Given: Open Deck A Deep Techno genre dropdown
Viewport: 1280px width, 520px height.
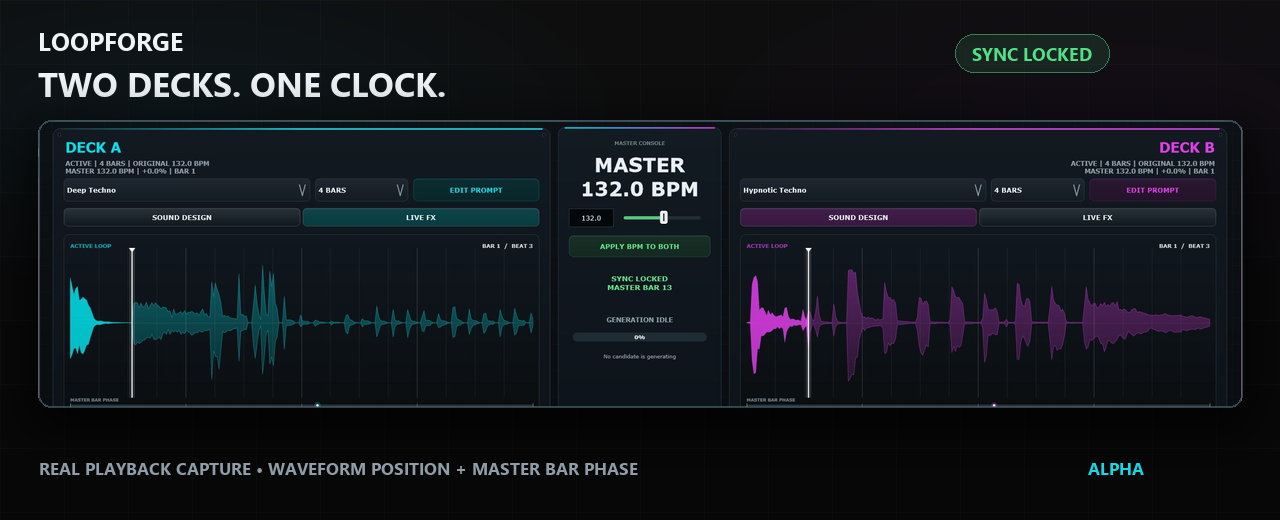Looking at the screenshot, I should pyautogui.click(x=187, y=190).
